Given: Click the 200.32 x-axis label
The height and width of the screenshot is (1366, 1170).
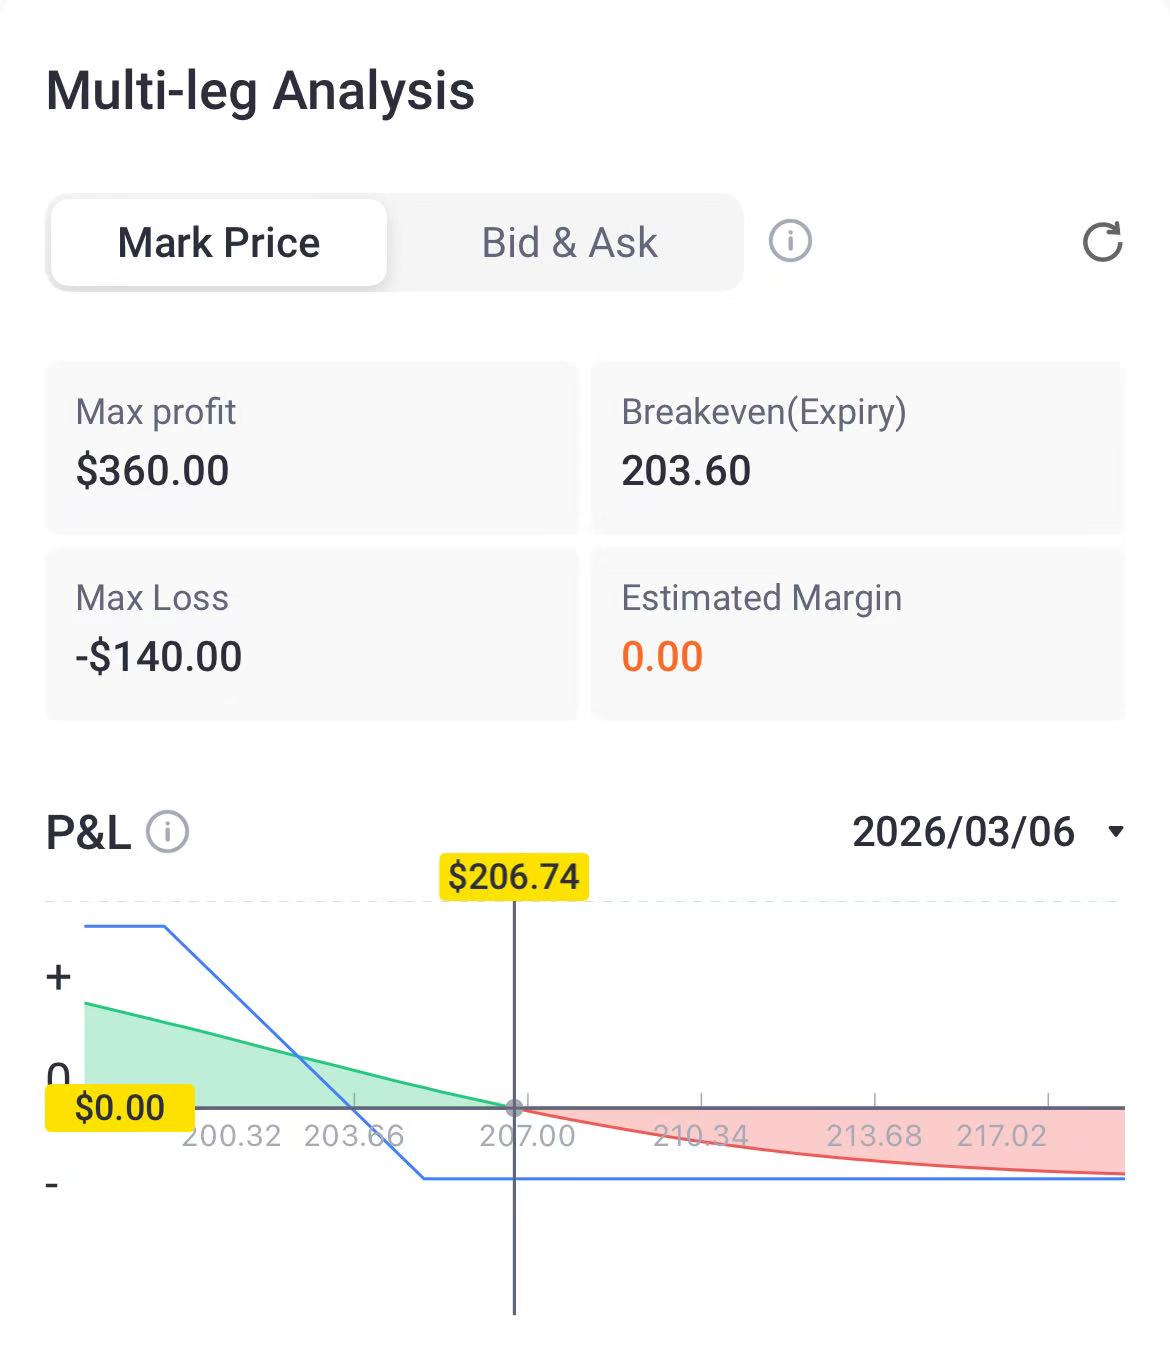Looking at the screenshot, I should (231, 1136).
